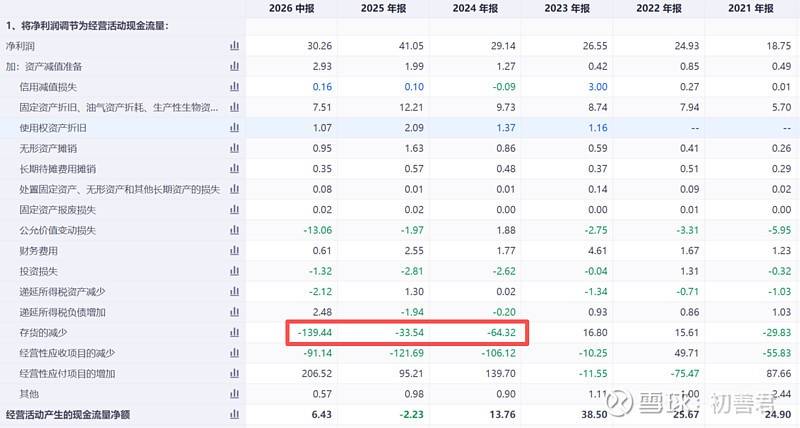
Task: Select the 2021 年报 column header
Action: pos(751,8)
